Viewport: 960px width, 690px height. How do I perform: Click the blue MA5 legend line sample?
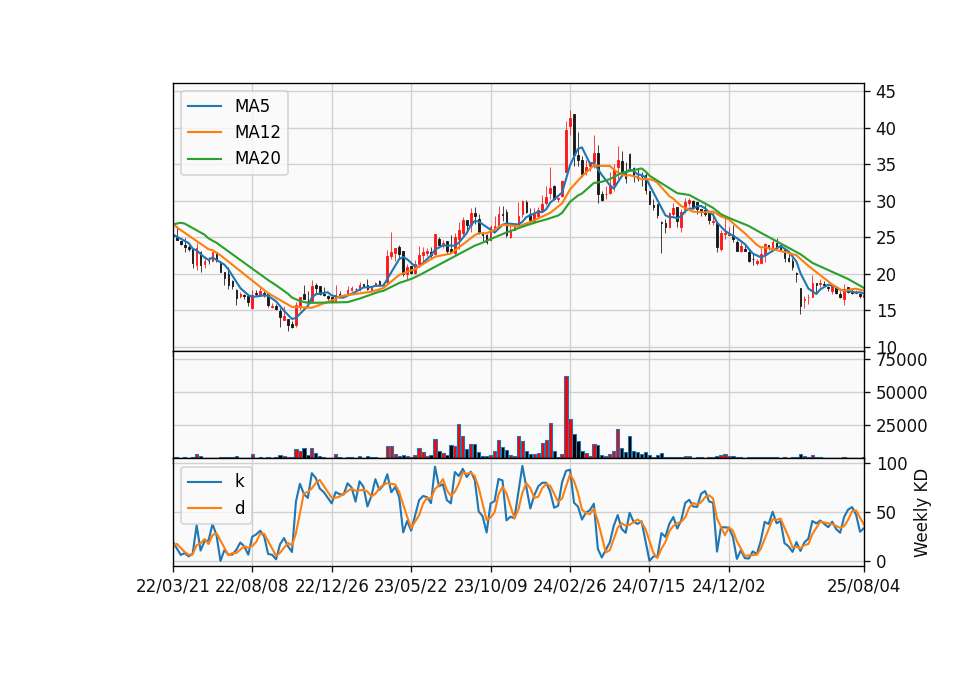(204, 106)
